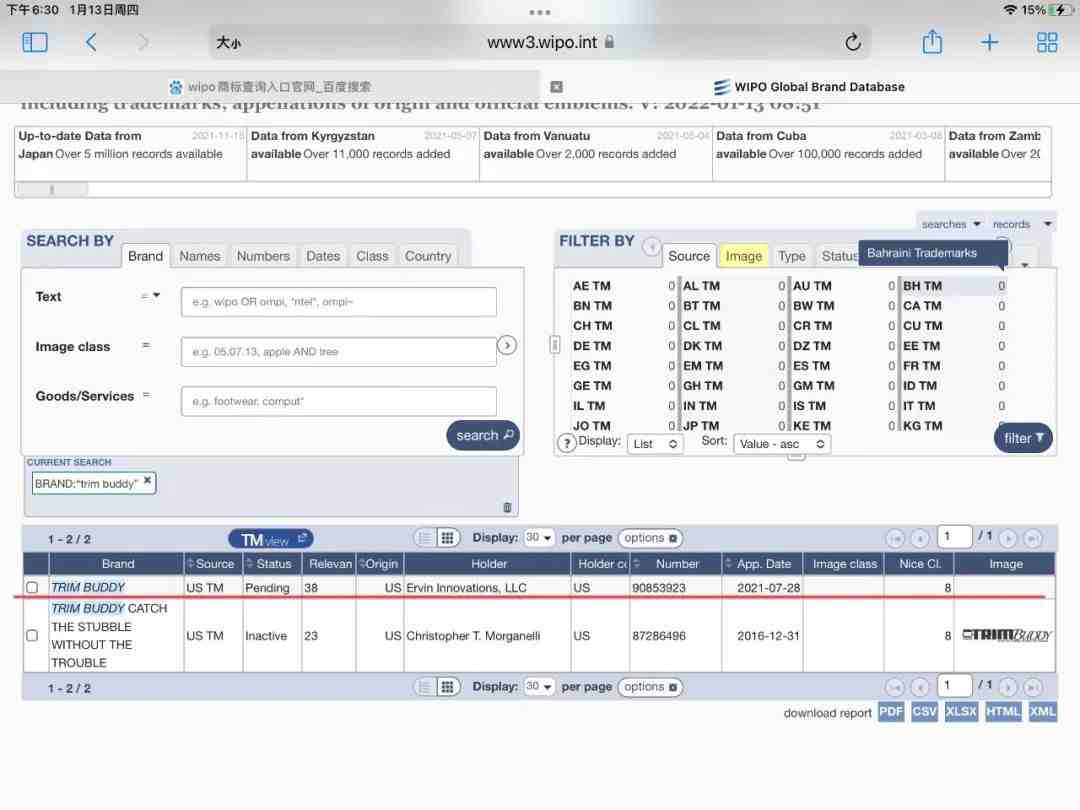Change bottom Display 30 per page dropdown
1080x810 pixels.
[x=539, y=686]
